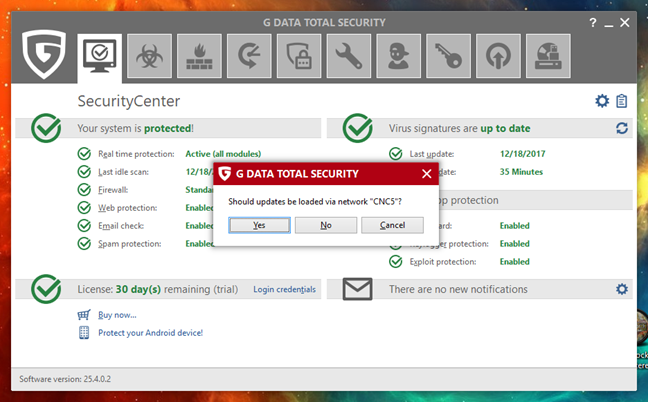This screenshot has width=648, height=402.
Task: Open the Autostart Manager icon
Action: pos(498,56)
